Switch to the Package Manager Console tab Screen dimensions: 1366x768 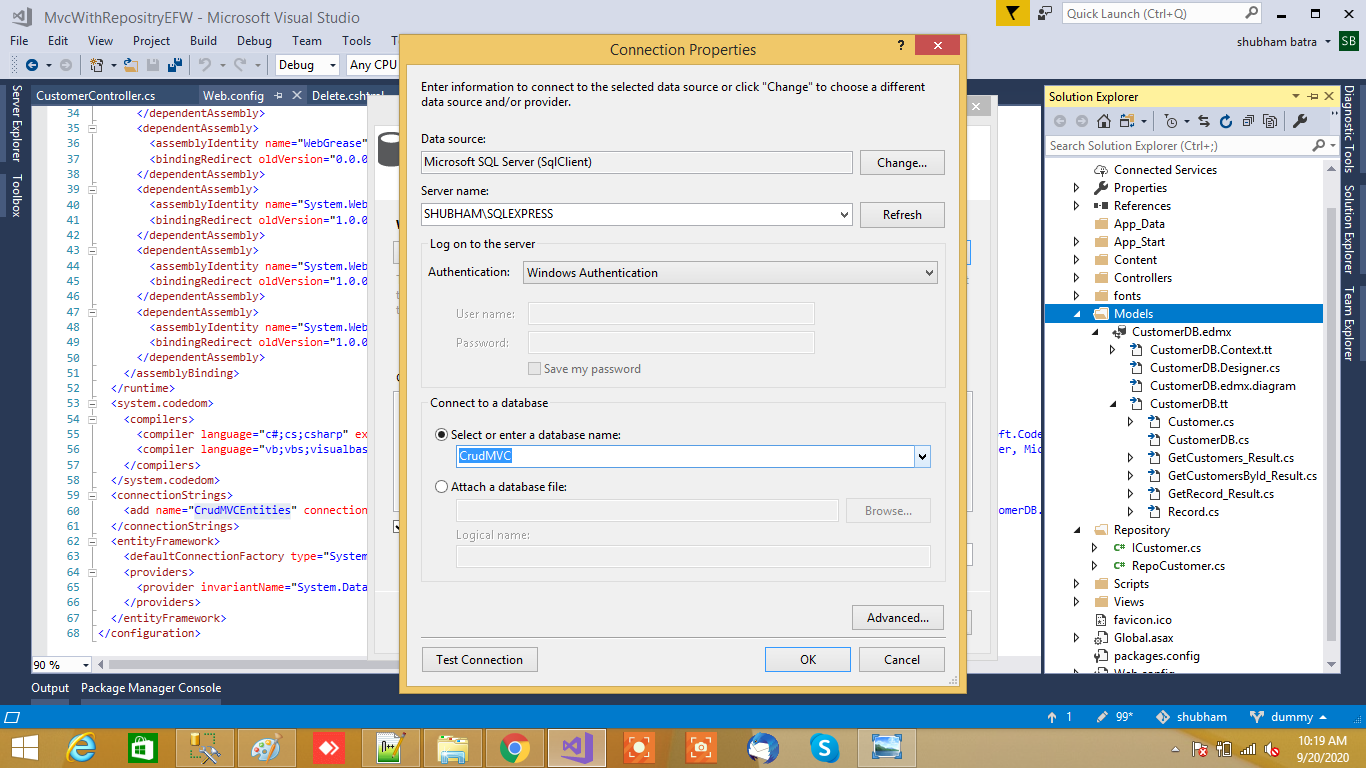point(151,688)
